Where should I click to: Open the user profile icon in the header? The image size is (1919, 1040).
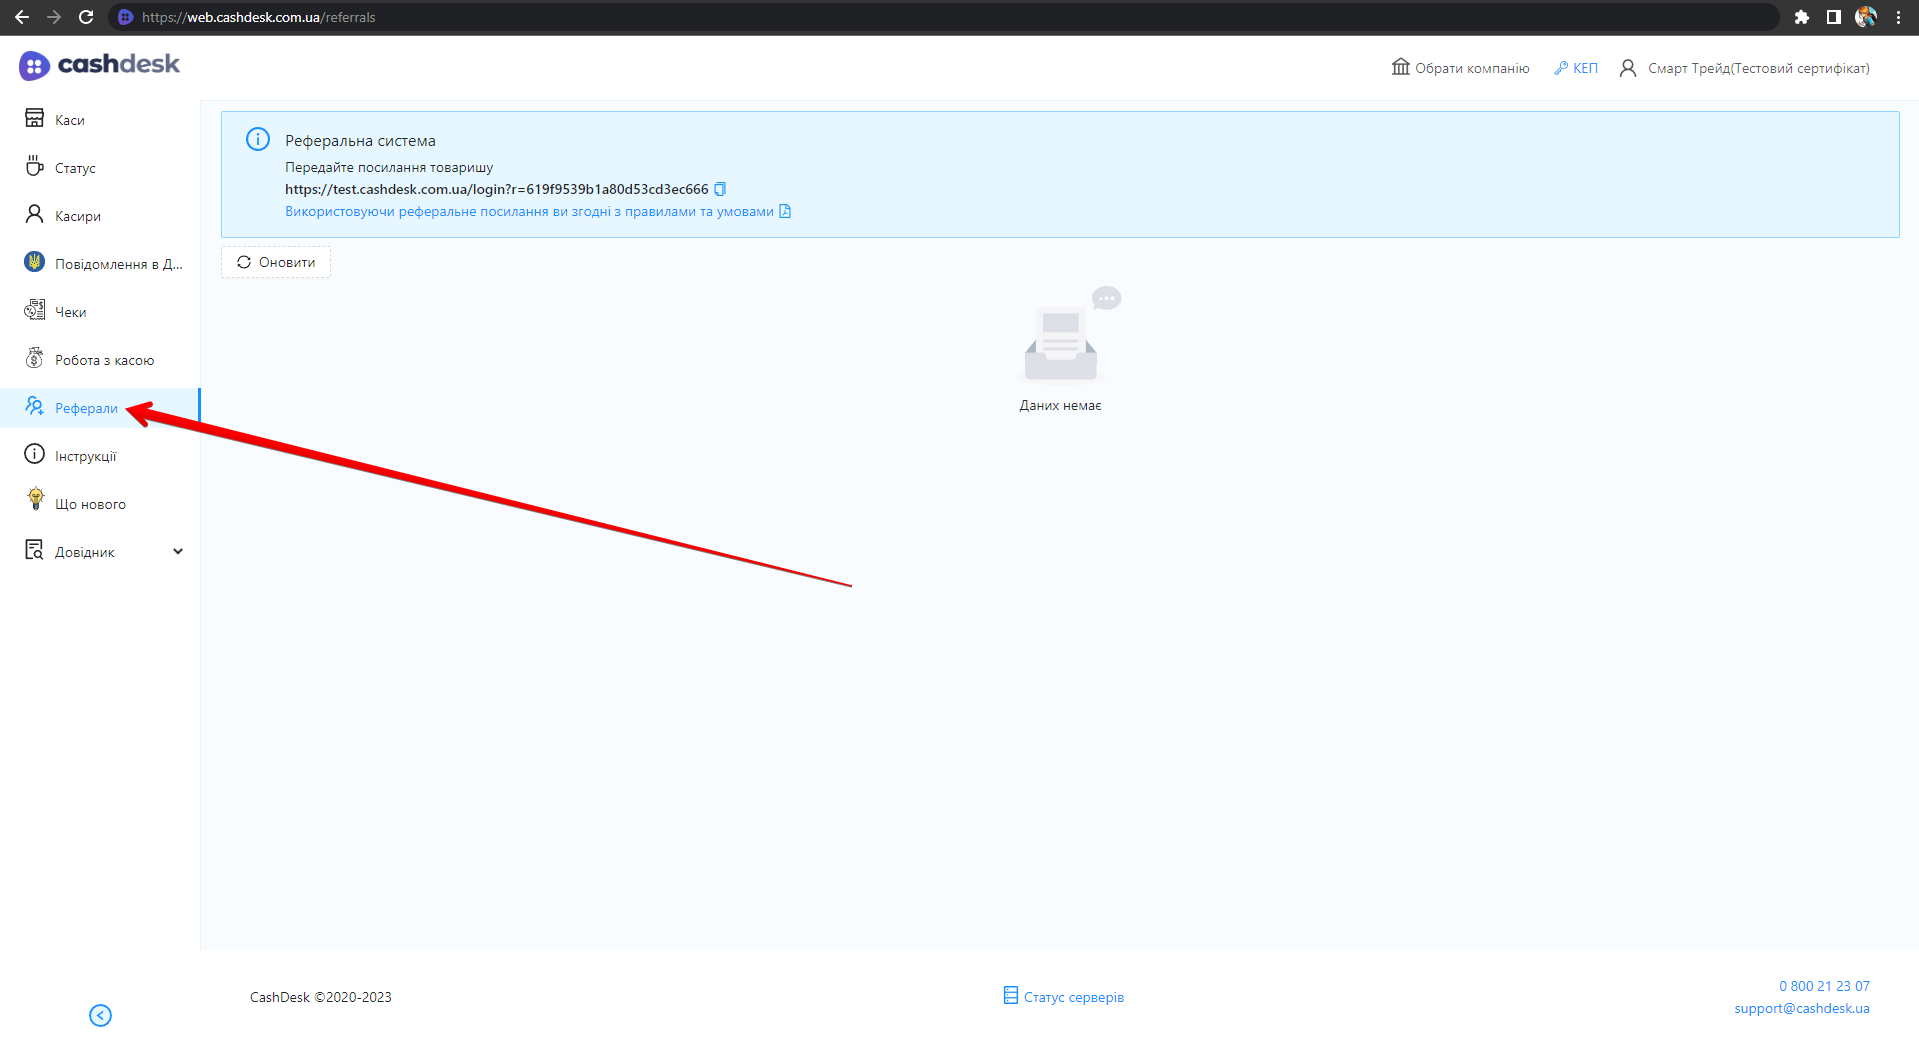[1628, 68]
